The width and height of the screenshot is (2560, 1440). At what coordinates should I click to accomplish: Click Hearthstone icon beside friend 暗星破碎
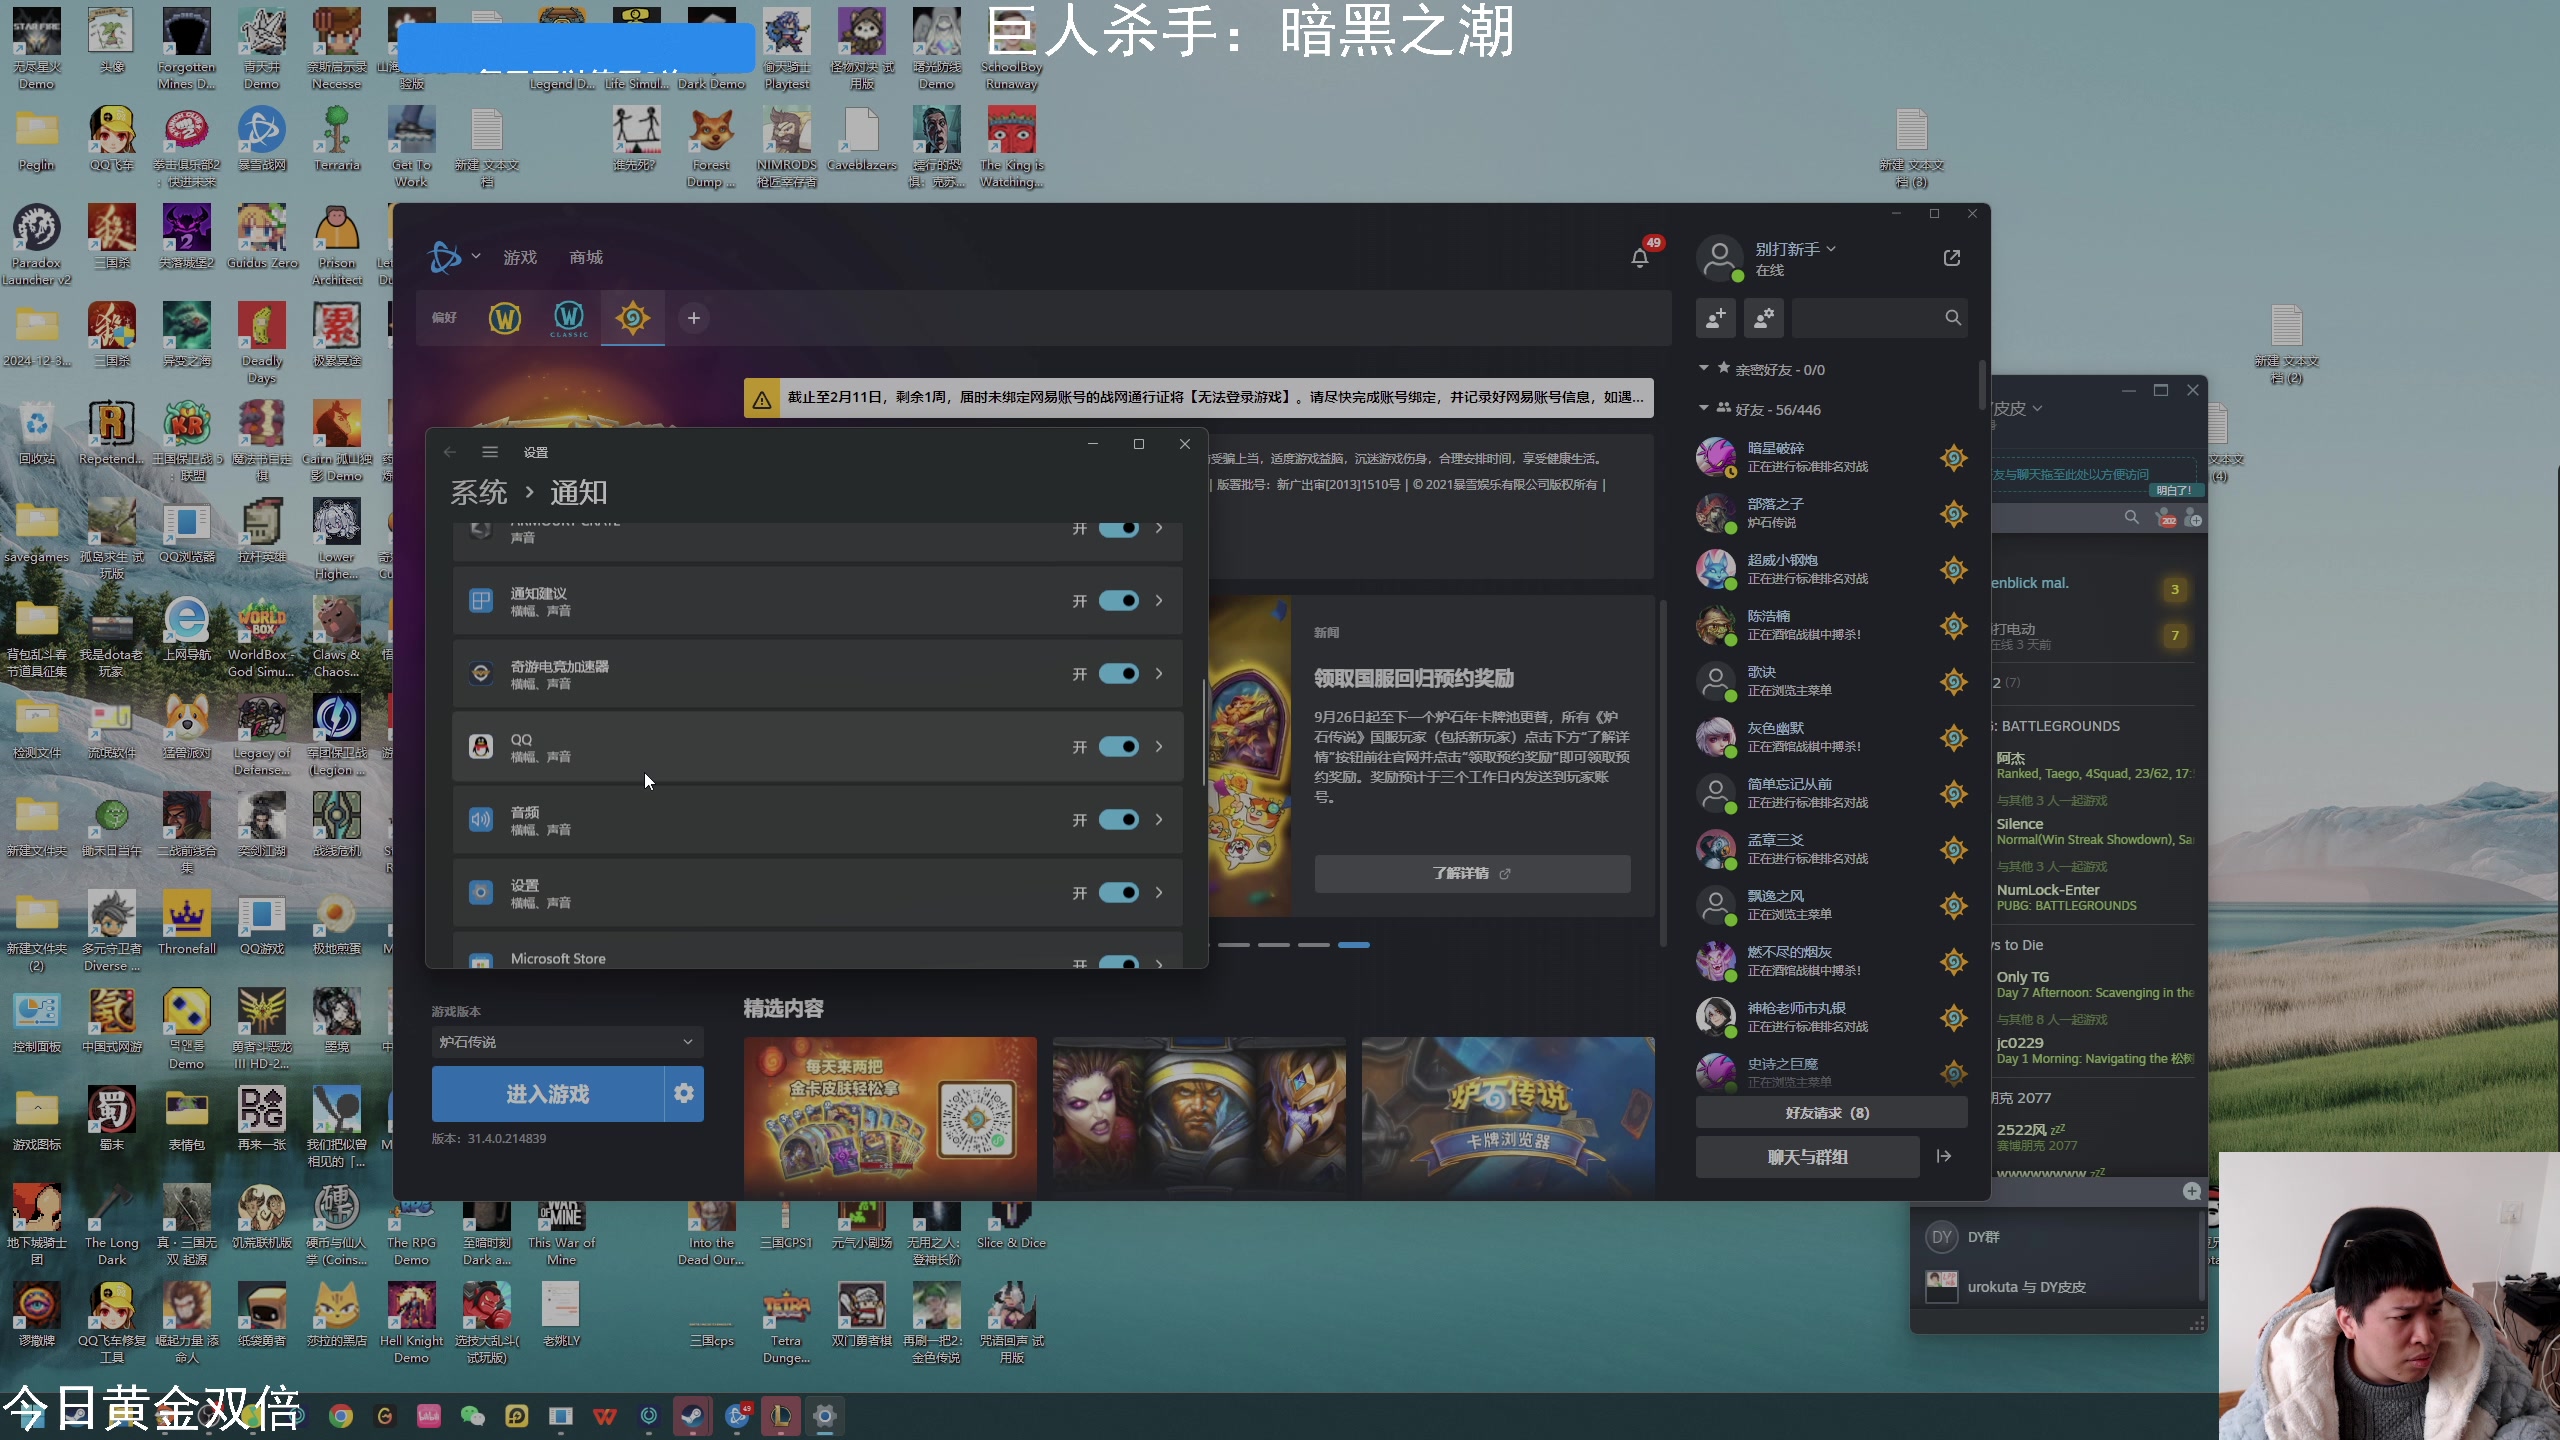pos(1953,458)
